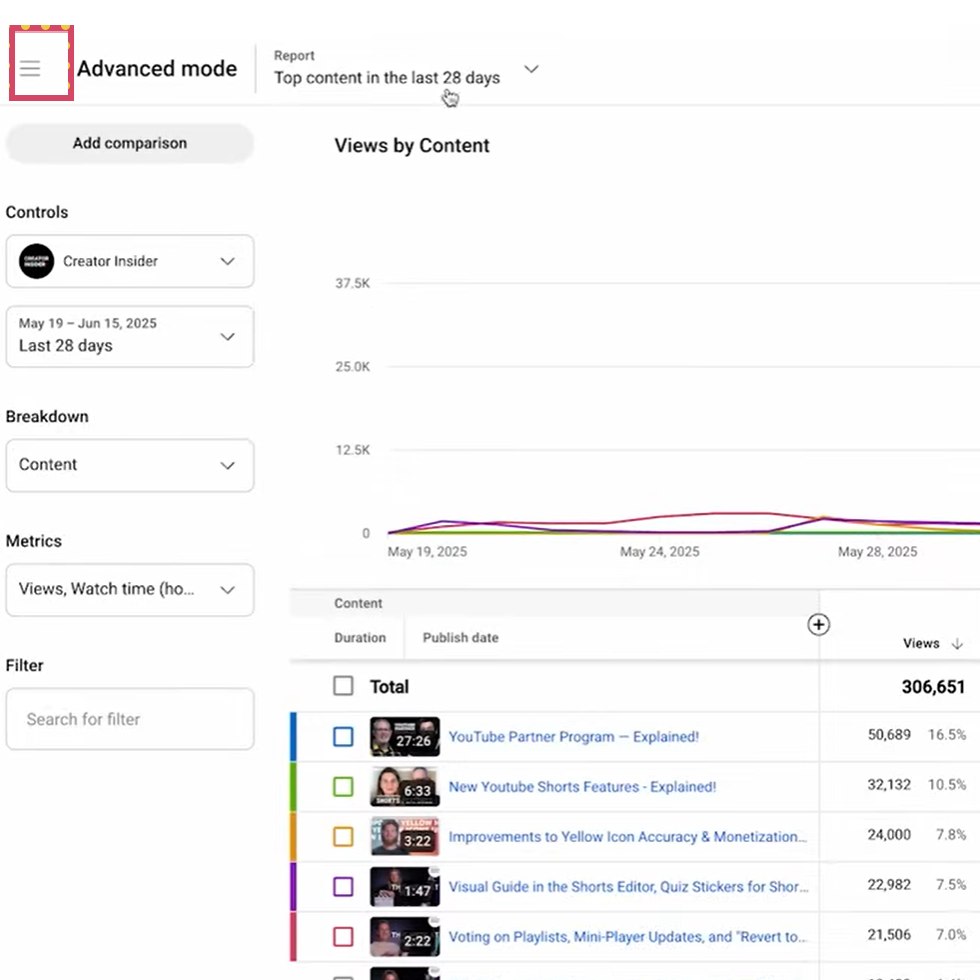Screen dimensions: 980x980
Task: Tick the Visual Guide Shorts Editor checkbox
Action: 343,886
